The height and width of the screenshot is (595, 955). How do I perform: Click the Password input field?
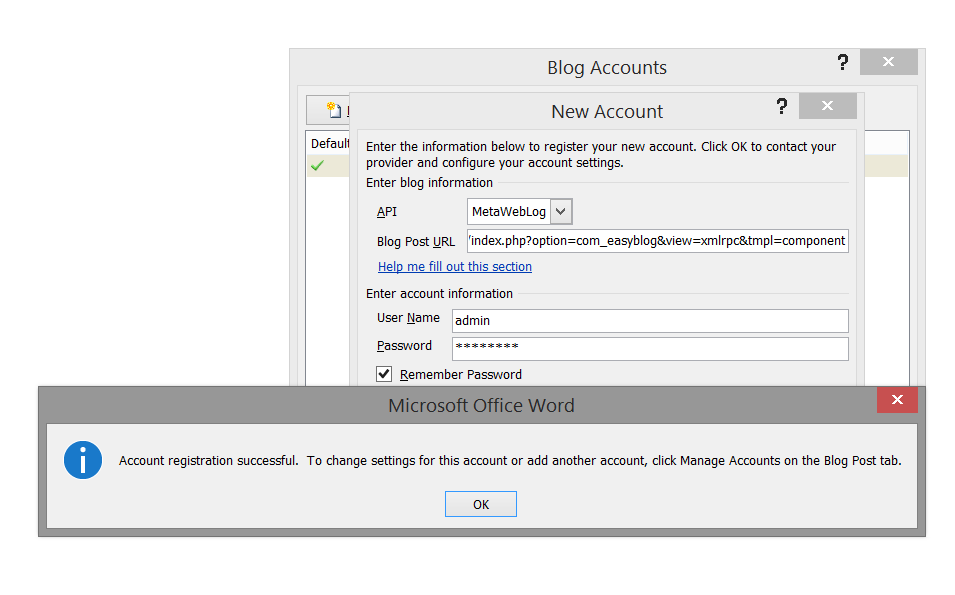[x=650, y=348]
